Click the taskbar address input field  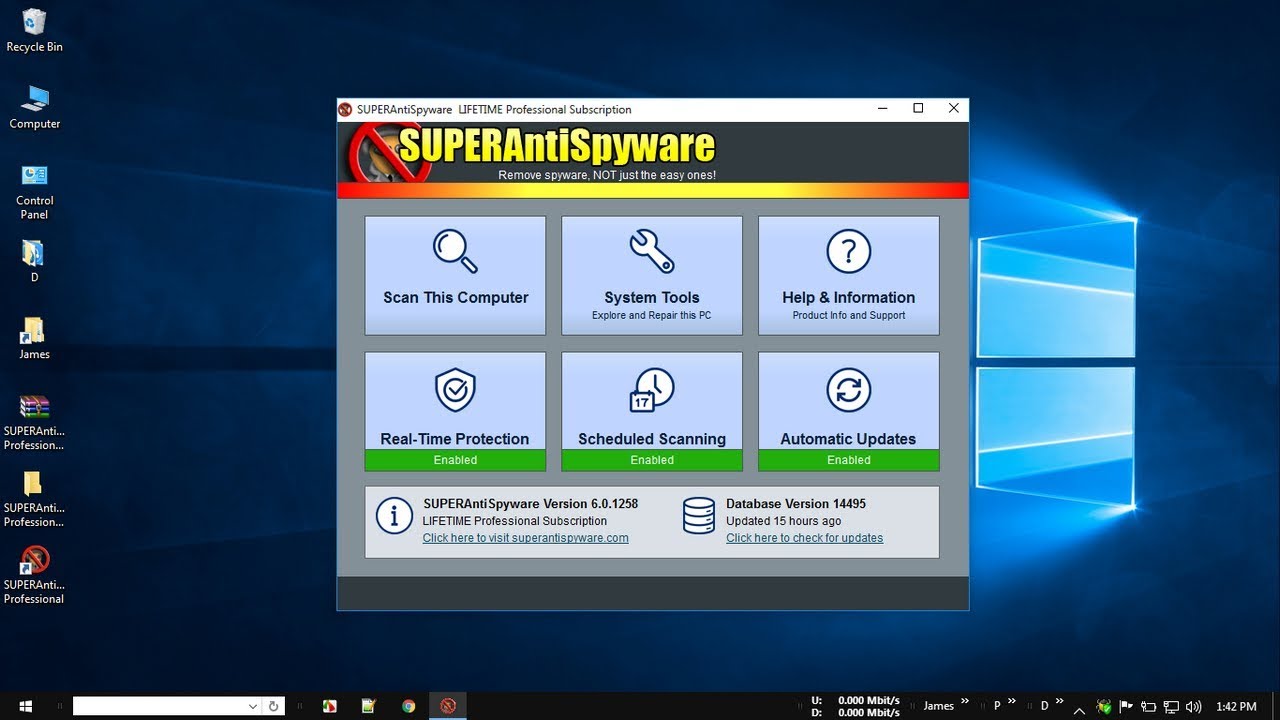coord(158,706)
